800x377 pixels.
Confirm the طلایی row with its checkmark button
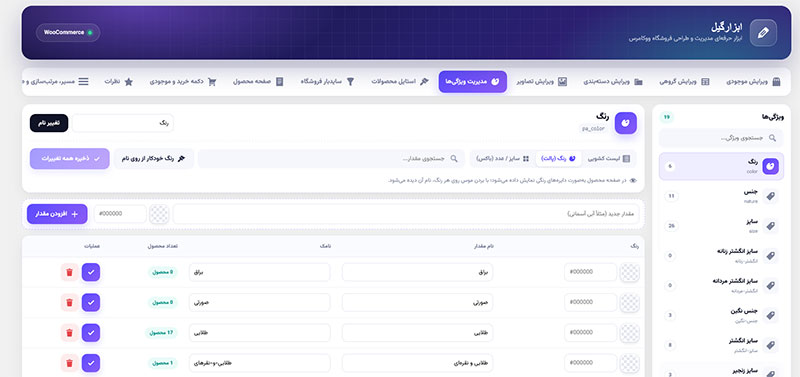coord(91,333)
